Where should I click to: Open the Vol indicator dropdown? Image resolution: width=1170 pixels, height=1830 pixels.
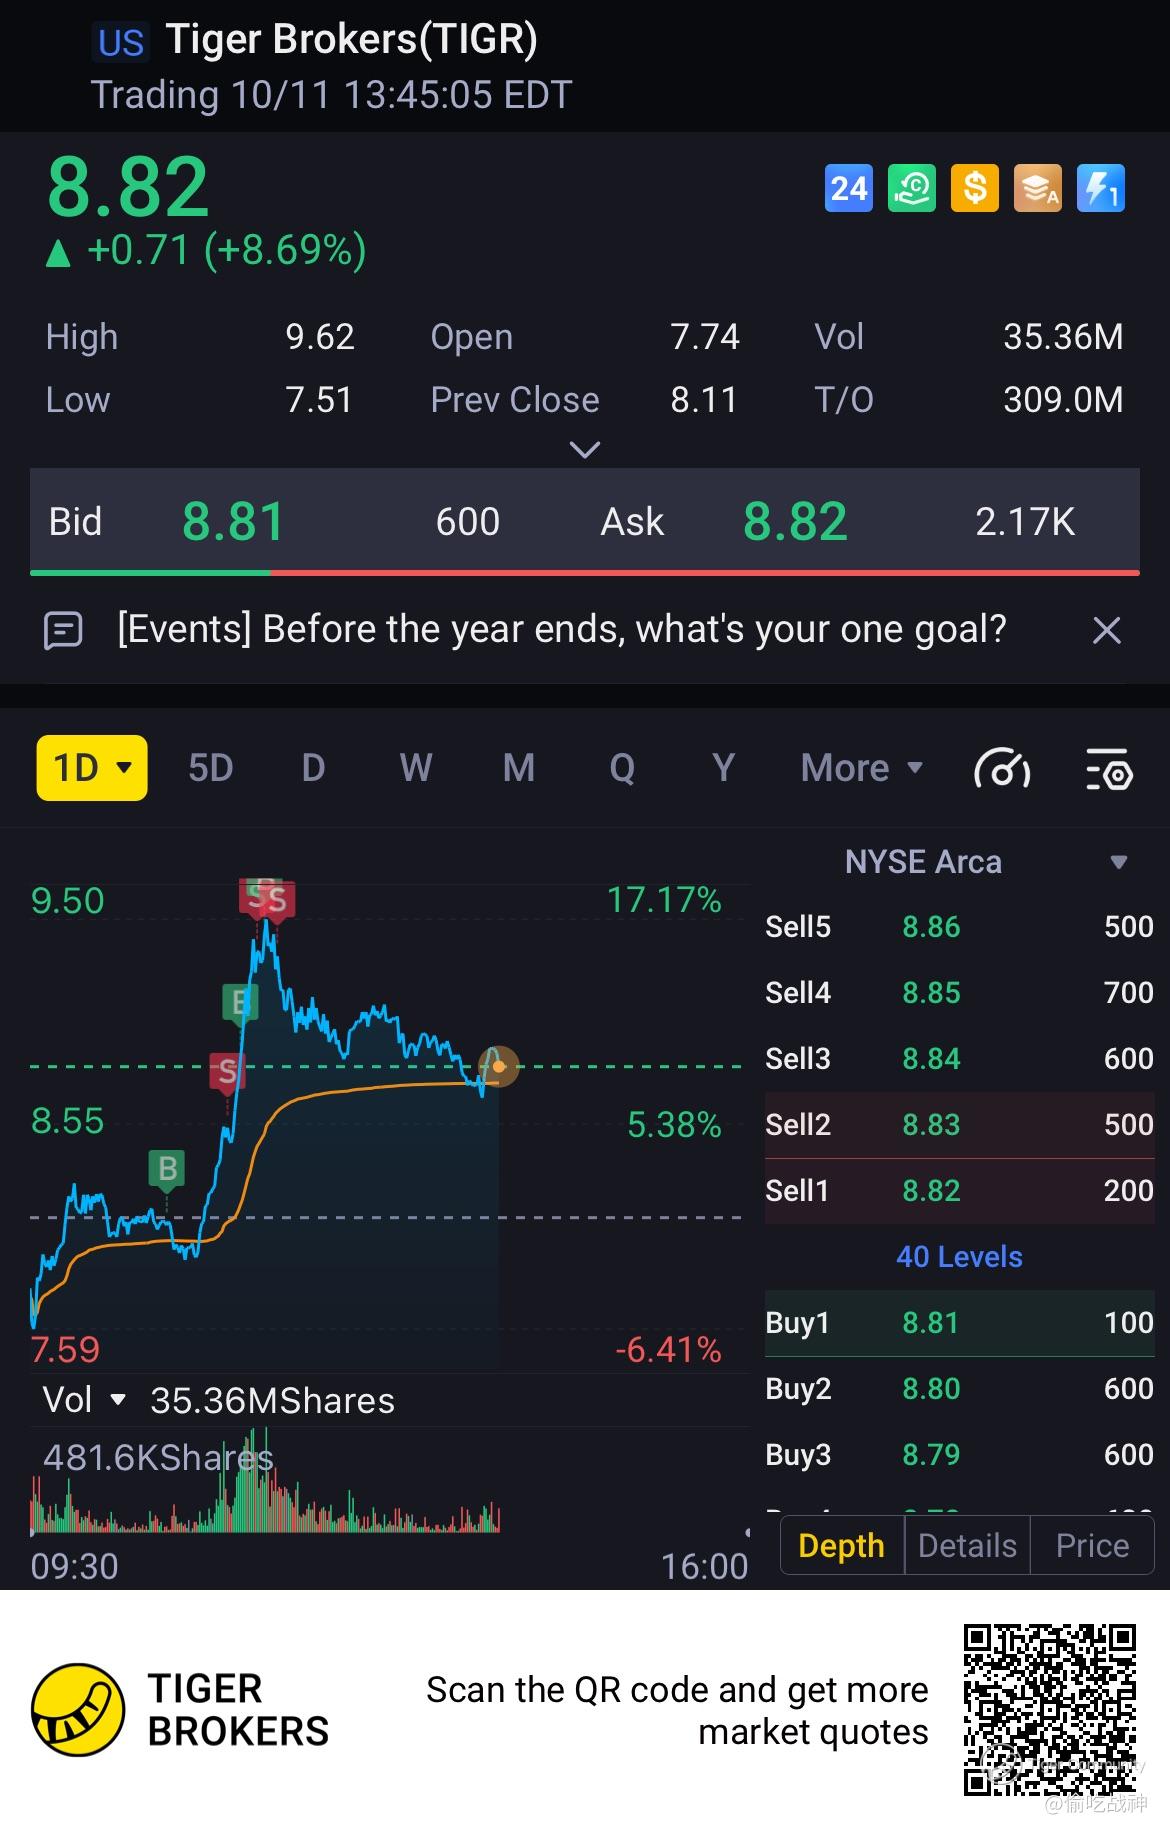[85, 1400]
